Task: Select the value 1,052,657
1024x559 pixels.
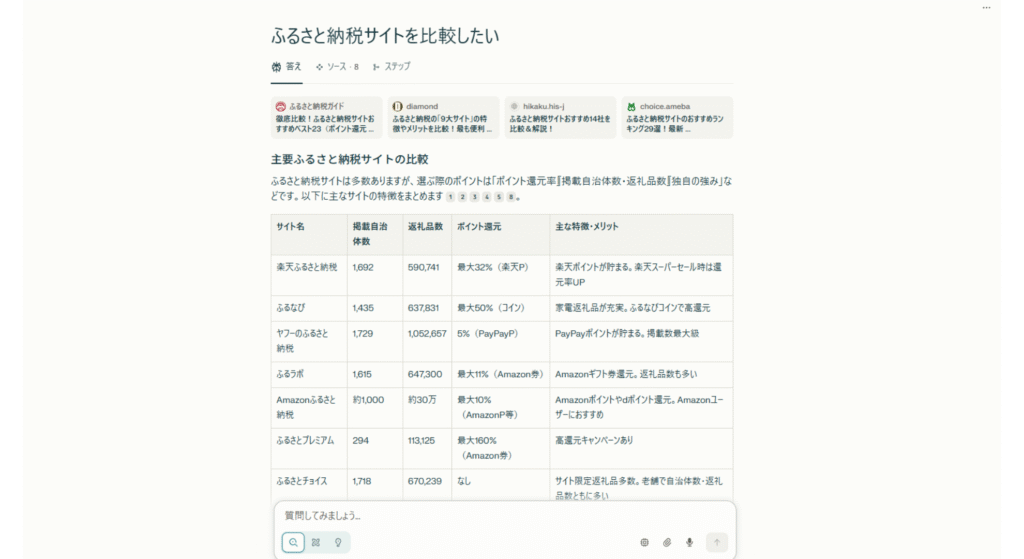Action: pos(427,334)
